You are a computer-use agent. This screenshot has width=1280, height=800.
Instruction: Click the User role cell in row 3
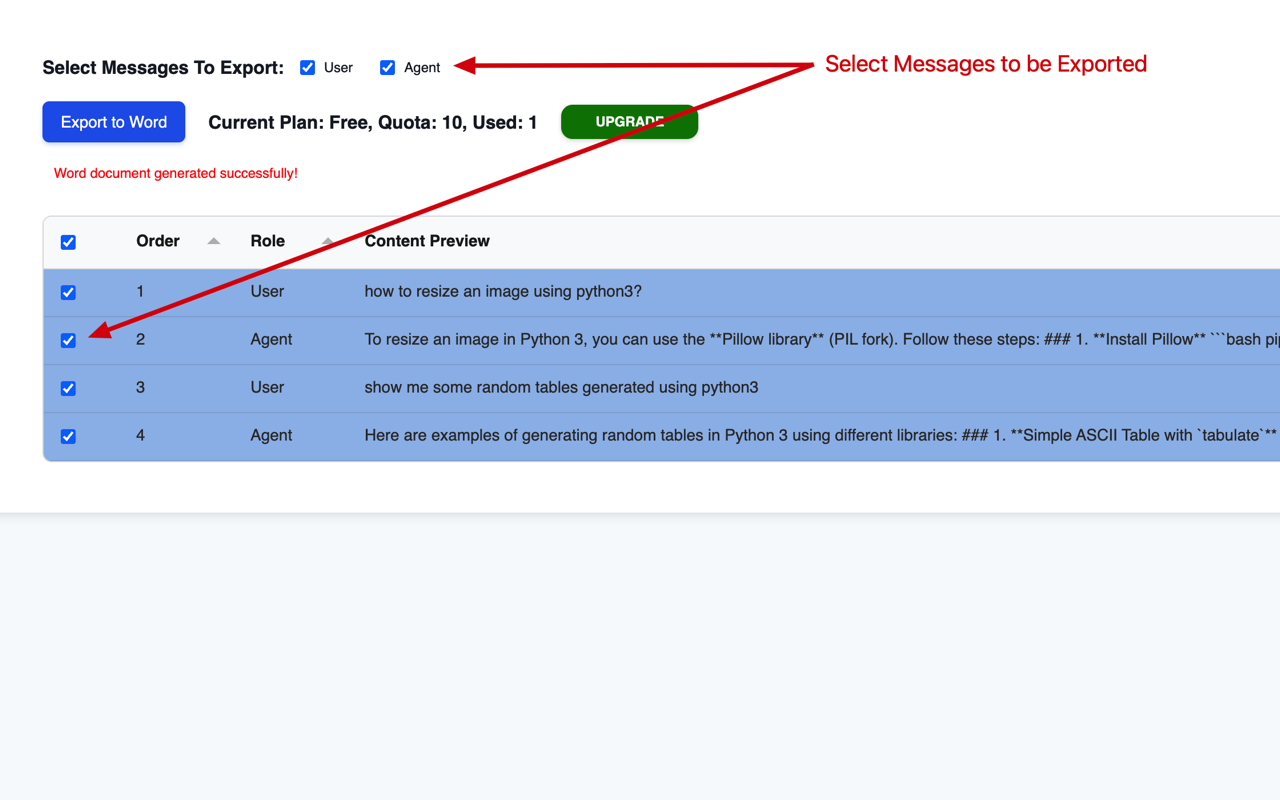[x=267, y=387]
